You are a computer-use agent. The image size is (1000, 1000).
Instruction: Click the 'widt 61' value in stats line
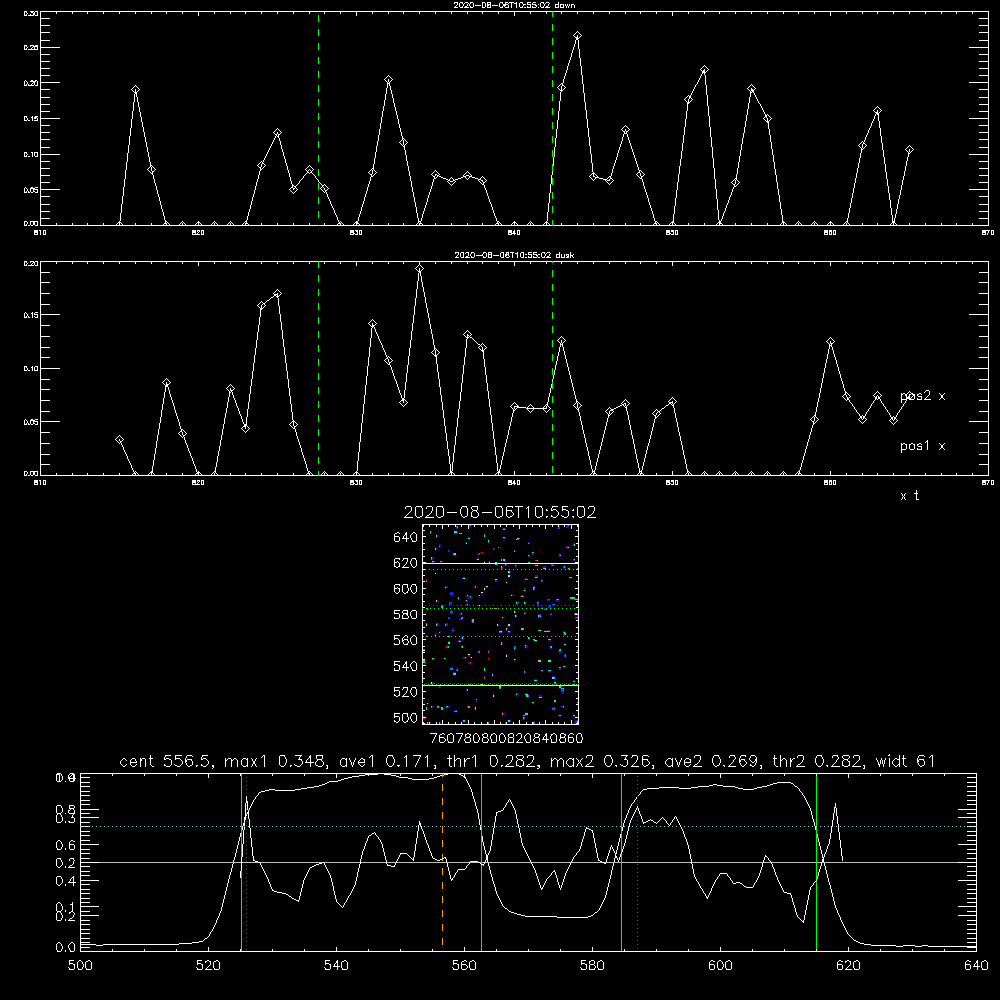pyautogui.click(x=905, y=761)
